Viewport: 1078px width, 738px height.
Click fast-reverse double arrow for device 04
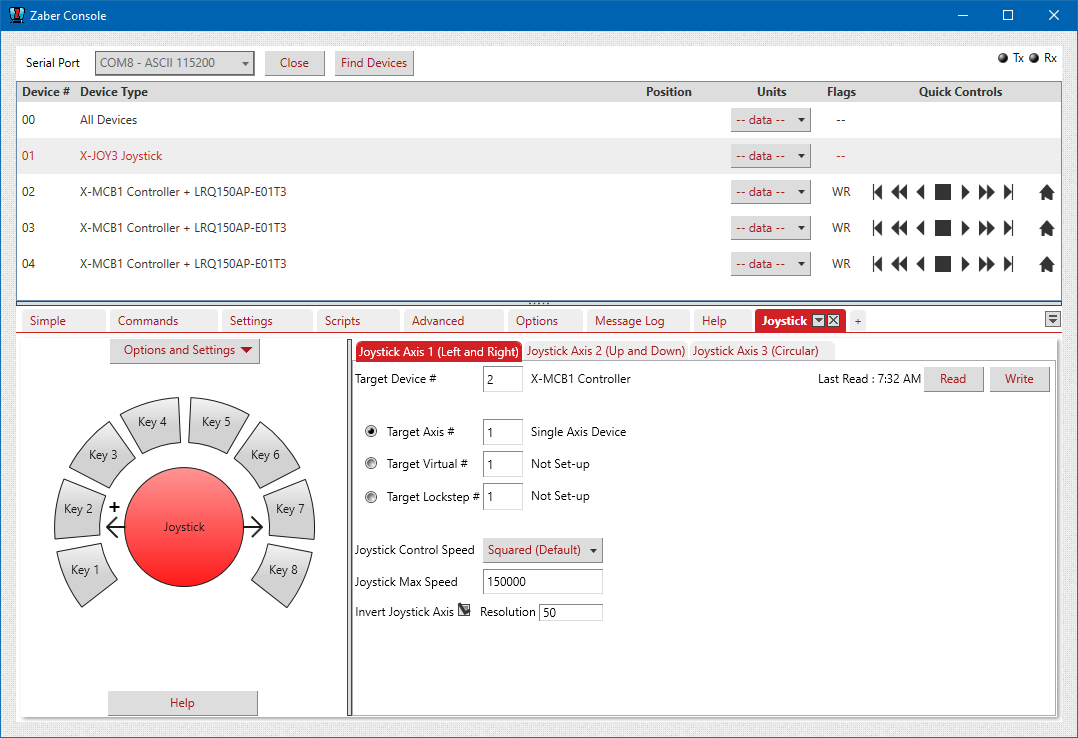[x=899, y=263]
